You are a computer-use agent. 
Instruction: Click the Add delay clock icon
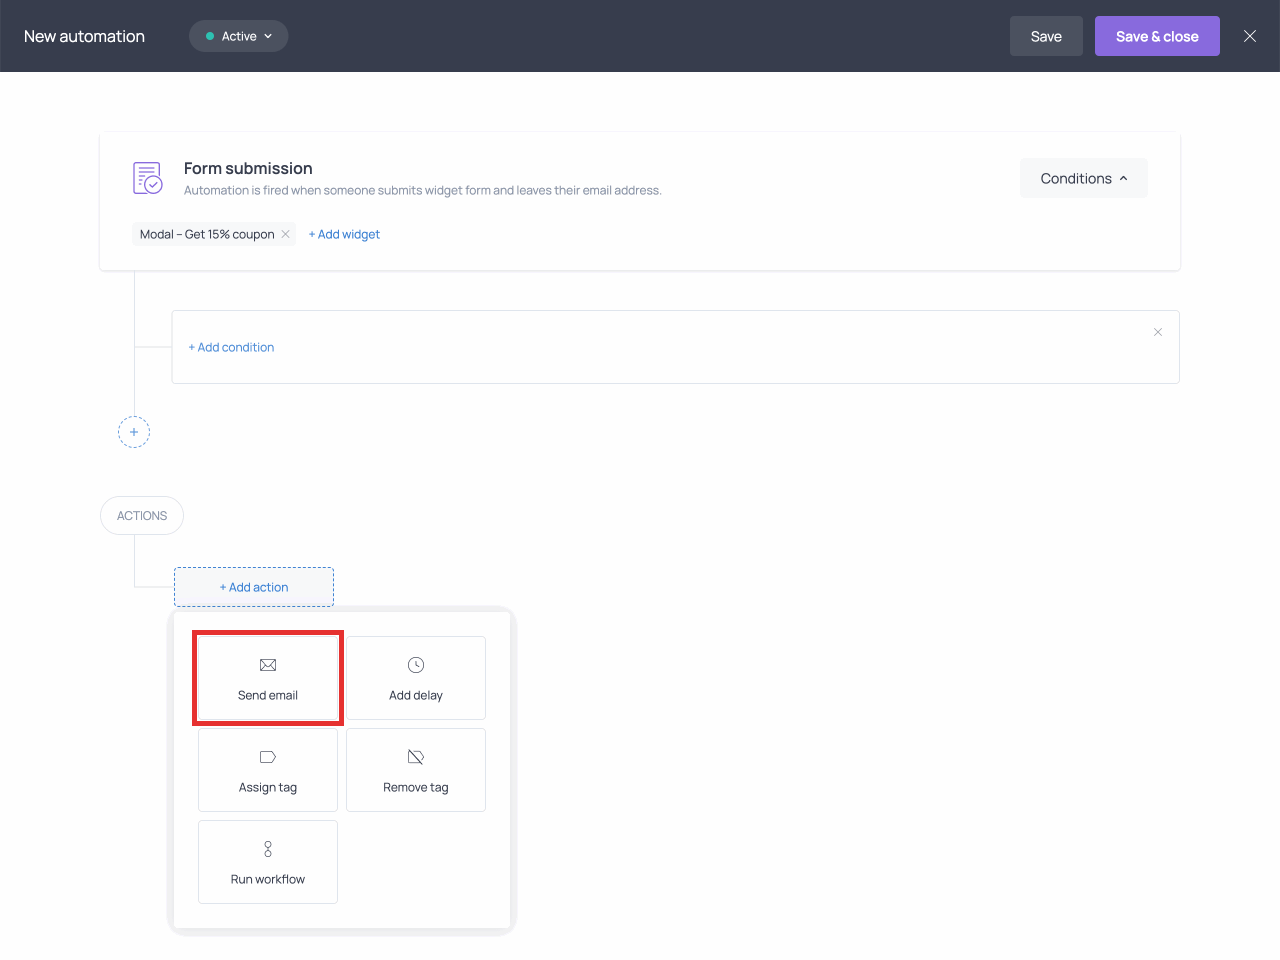pyautogui.click(x=416, y=665)
